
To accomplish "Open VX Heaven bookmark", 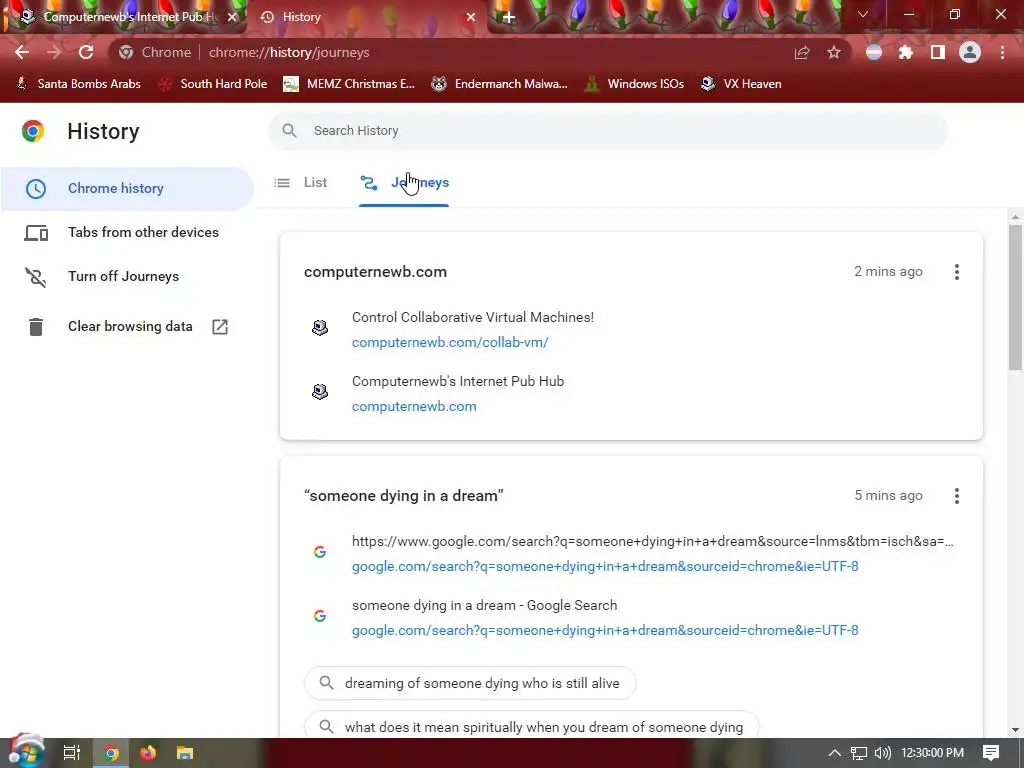I will pyautogui.click(x=741, y=84).
